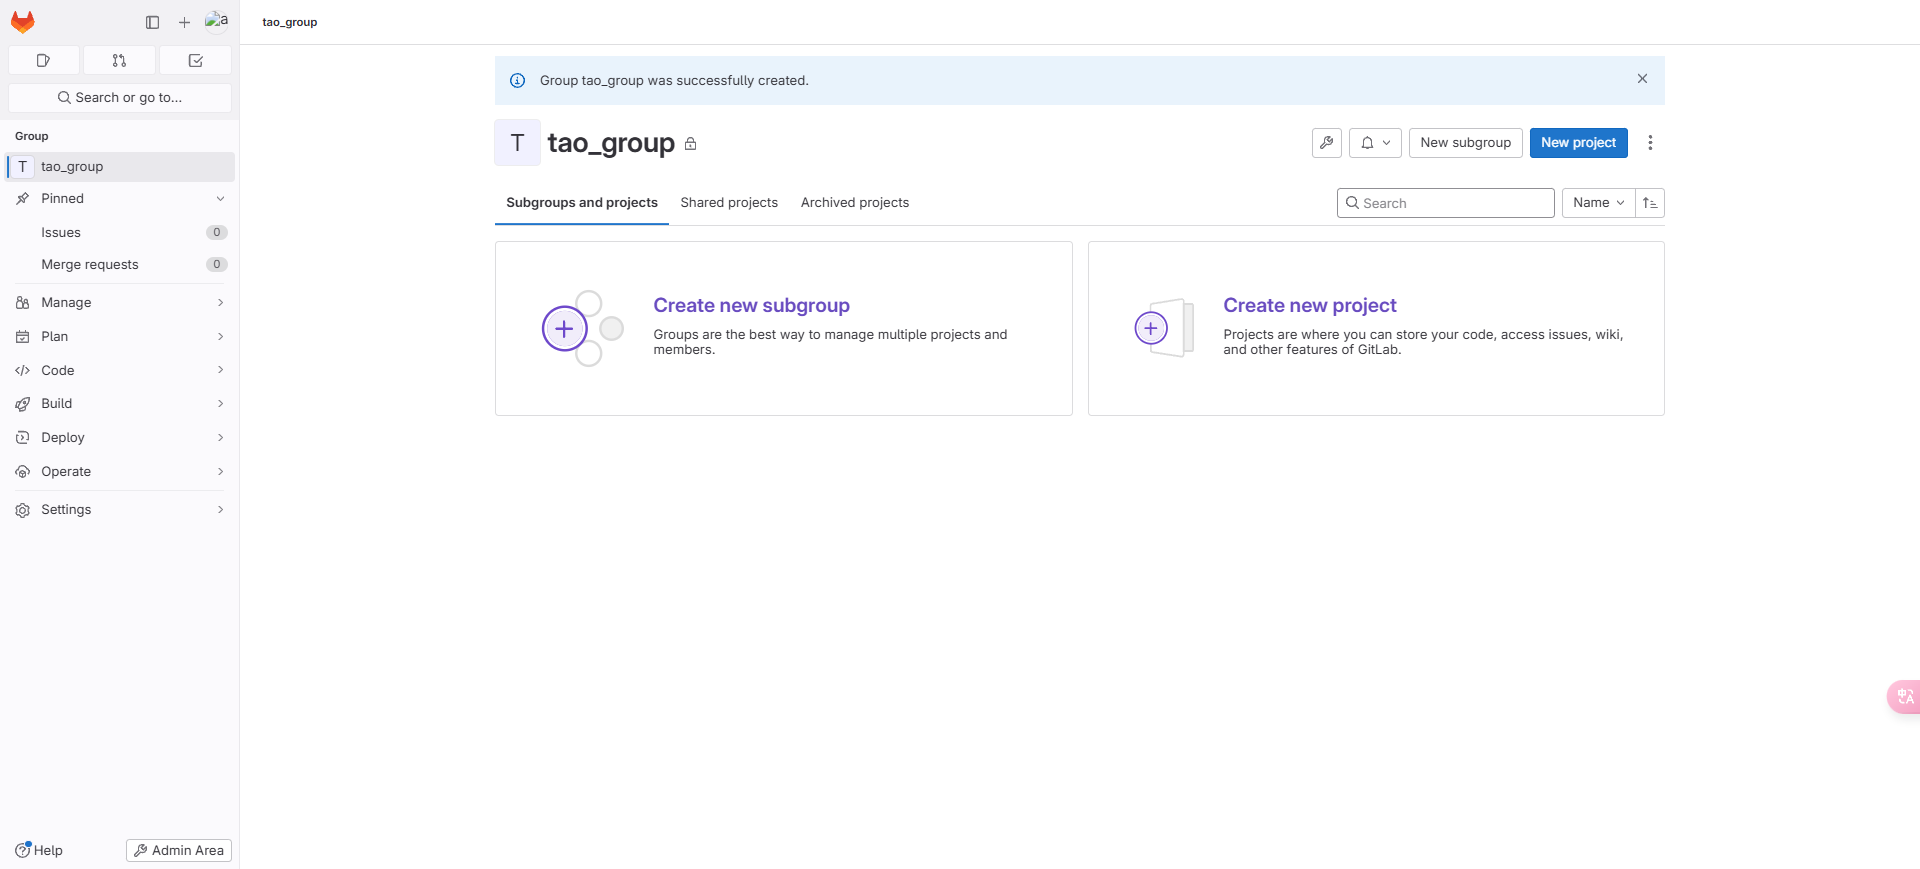Expand the Manage menu
The height and width of the screenshot is (869, 1920).
tap(120, 302)
